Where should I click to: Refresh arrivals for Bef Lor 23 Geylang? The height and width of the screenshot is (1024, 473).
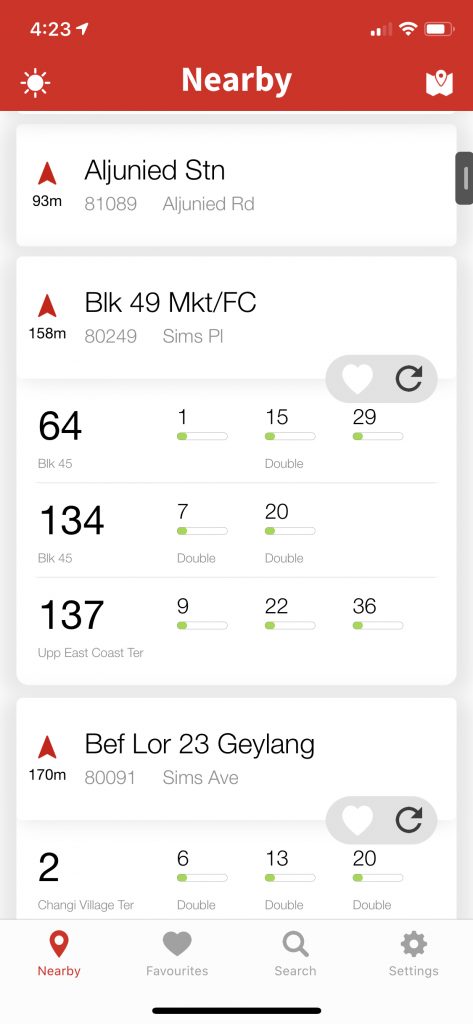409,820
